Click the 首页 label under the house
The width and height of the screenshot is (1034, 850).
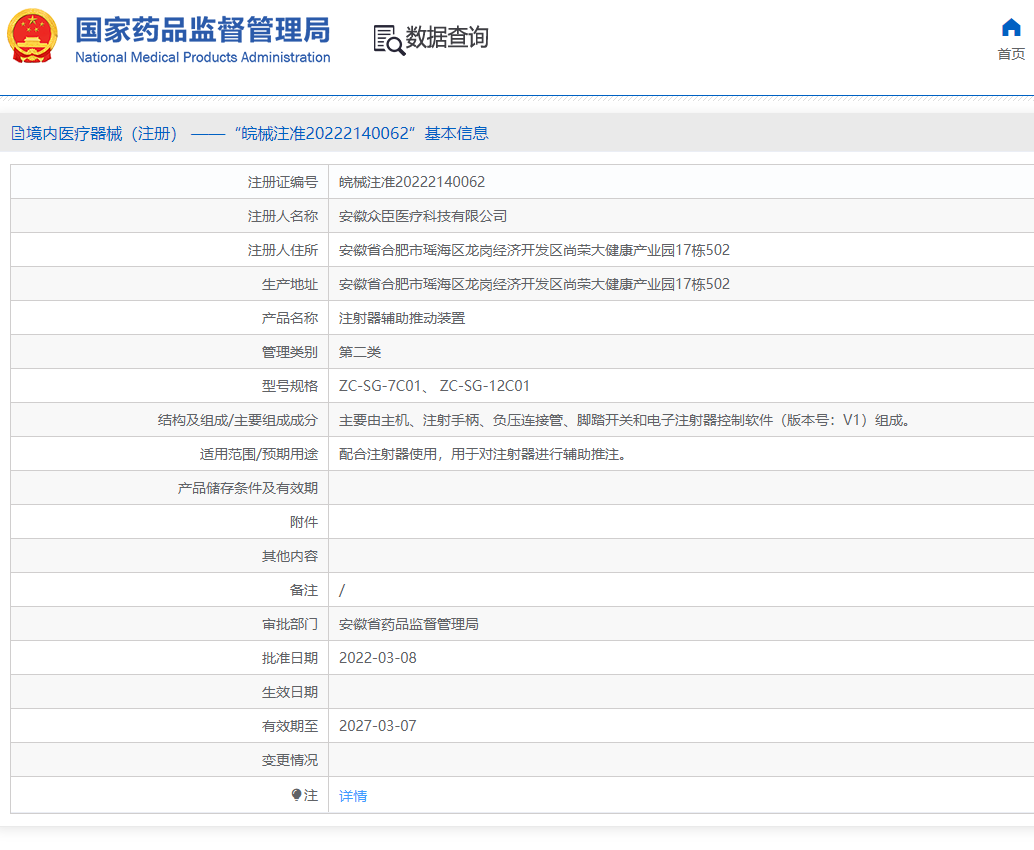coord(1011,54)
